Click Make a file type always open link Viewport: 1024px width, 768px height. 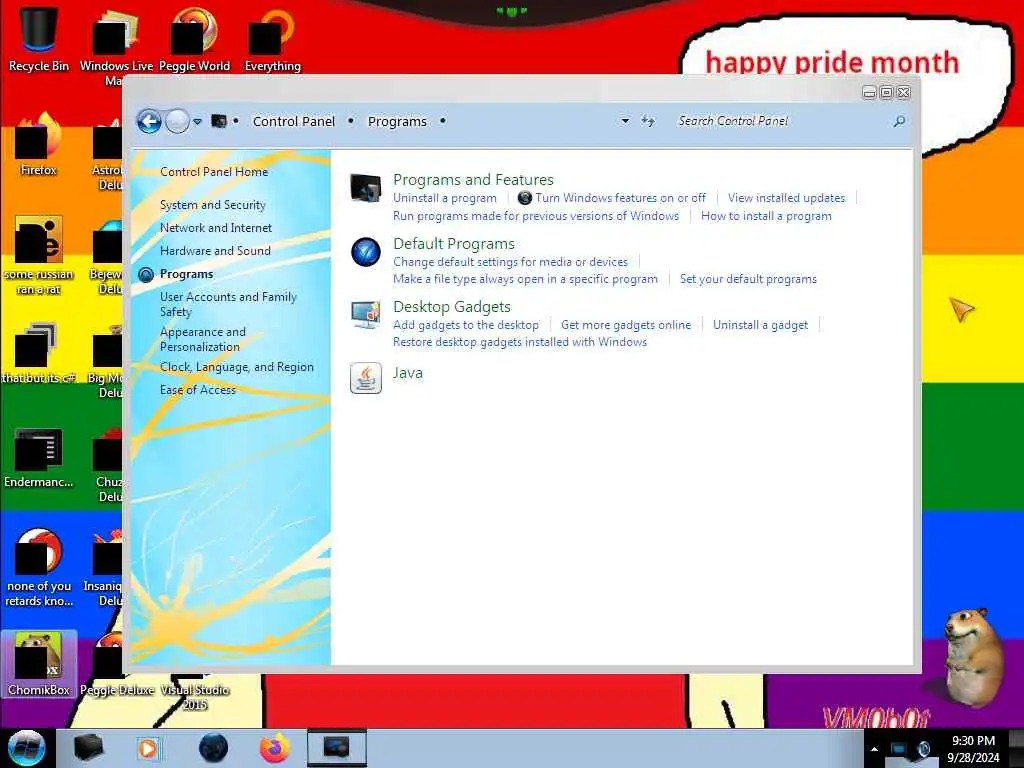coord(526,279)
